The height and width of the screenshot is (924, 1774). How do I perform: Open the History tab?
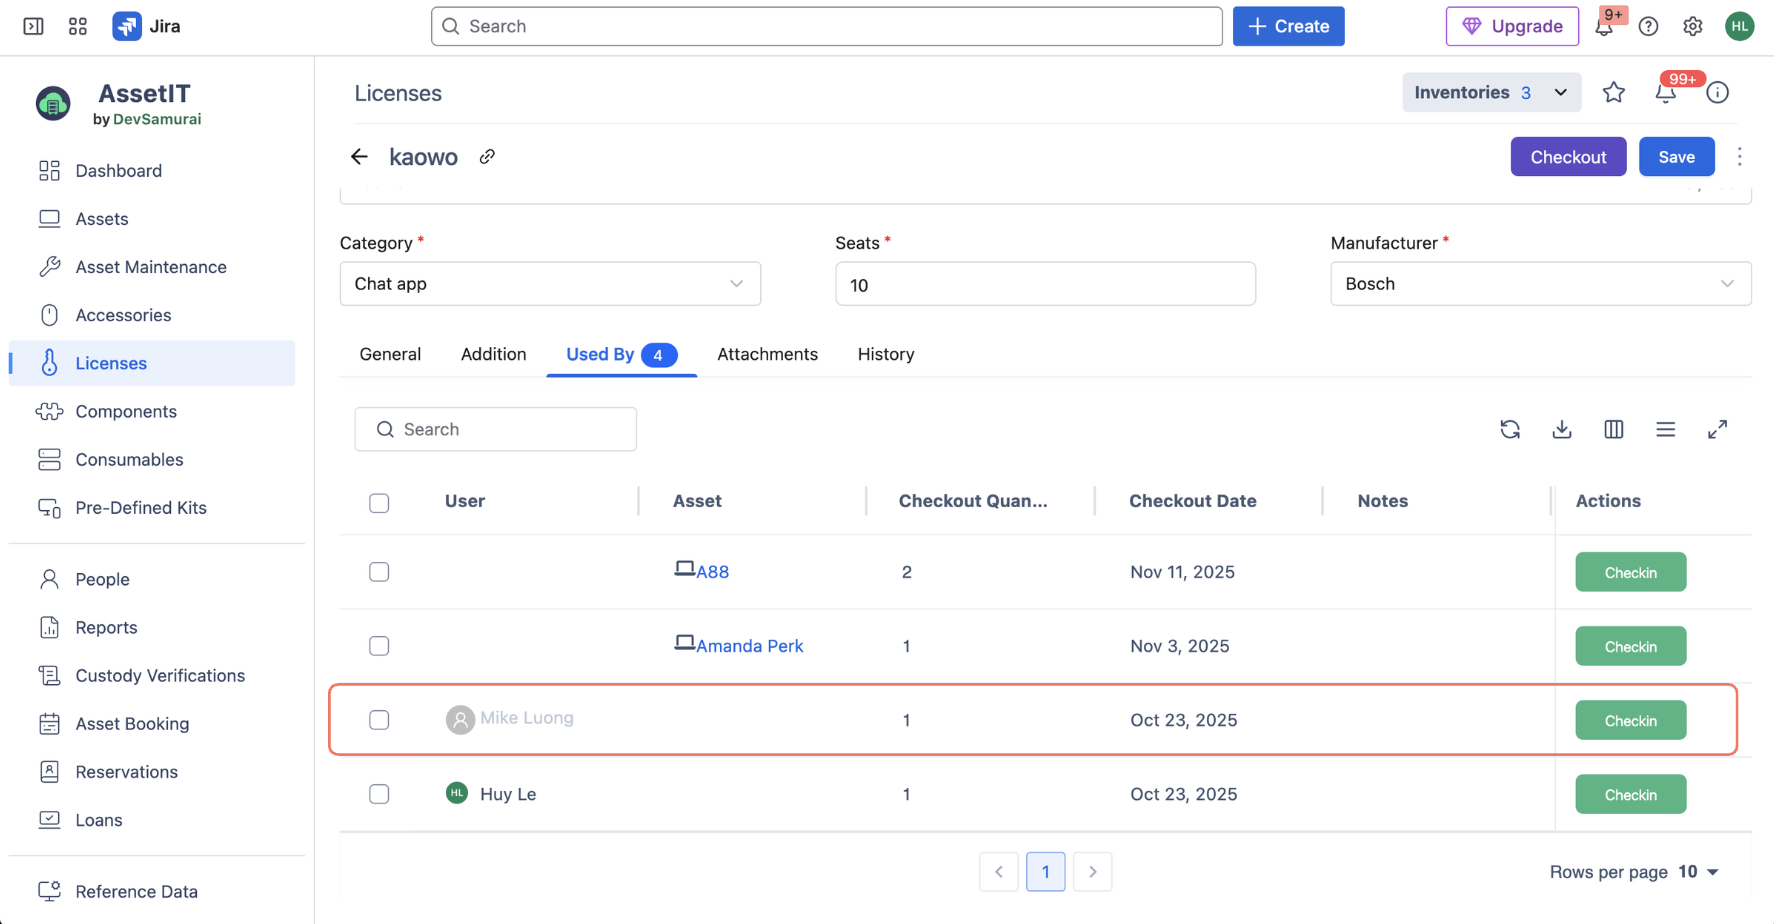click(885, 354)
